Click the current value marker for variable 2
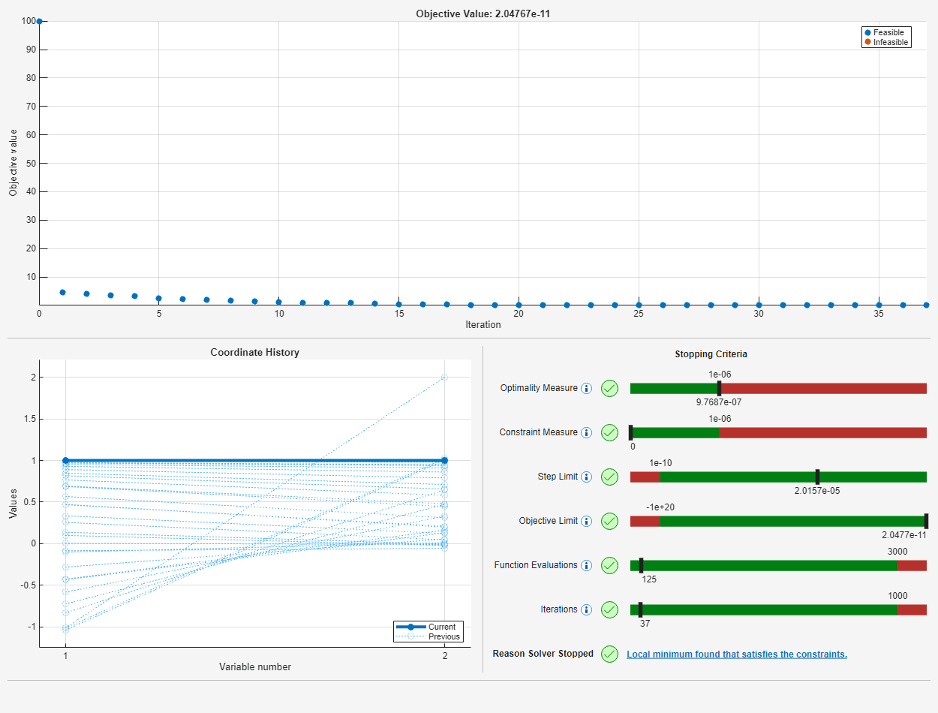The image size is (938, 713). point(444,461)
